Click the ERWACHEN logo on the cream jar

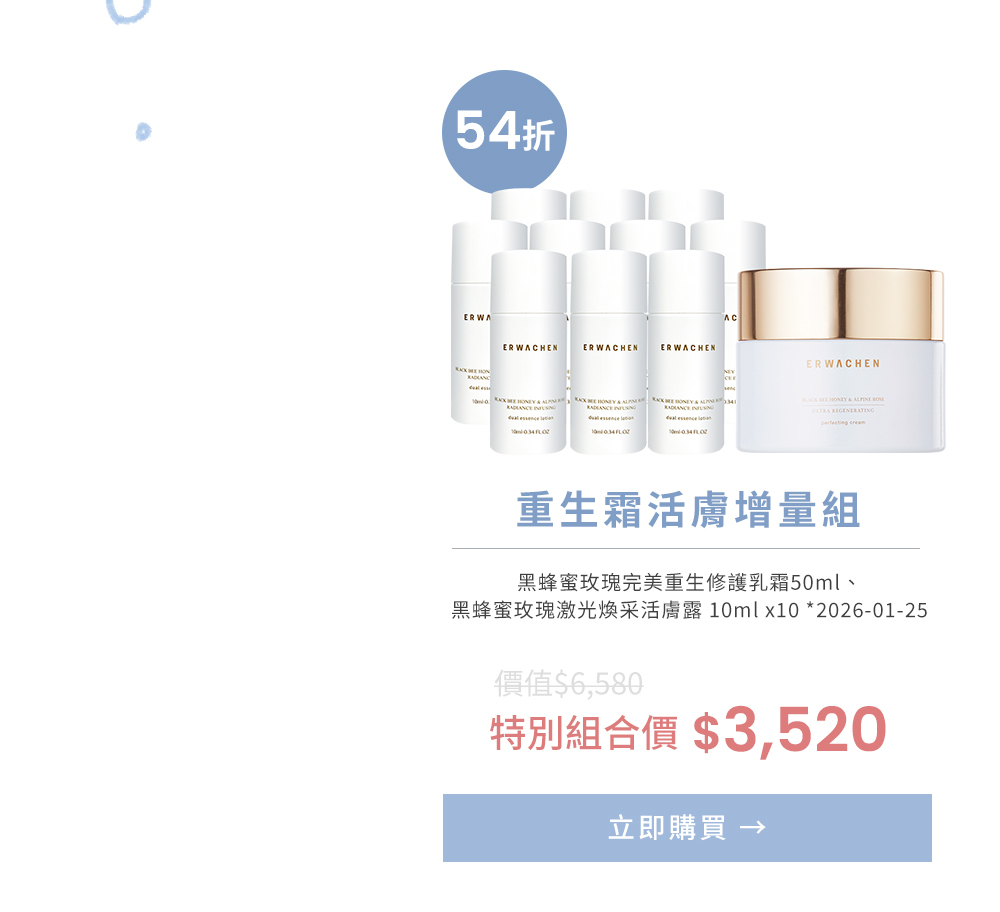click(842, 364)
